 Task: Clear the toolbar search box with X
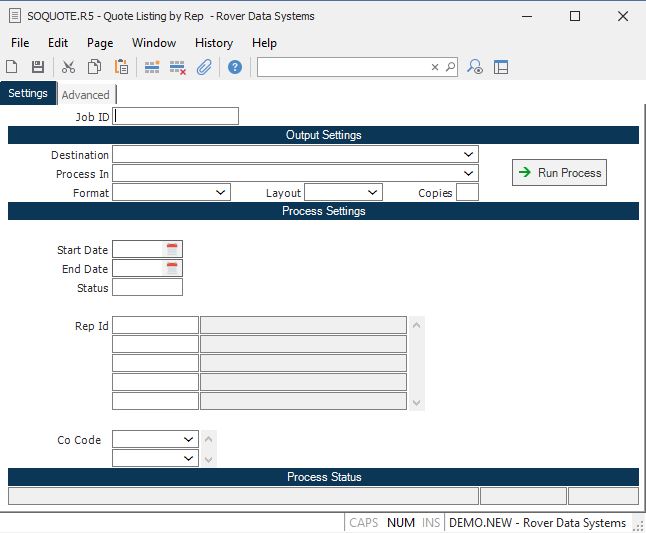435,67
